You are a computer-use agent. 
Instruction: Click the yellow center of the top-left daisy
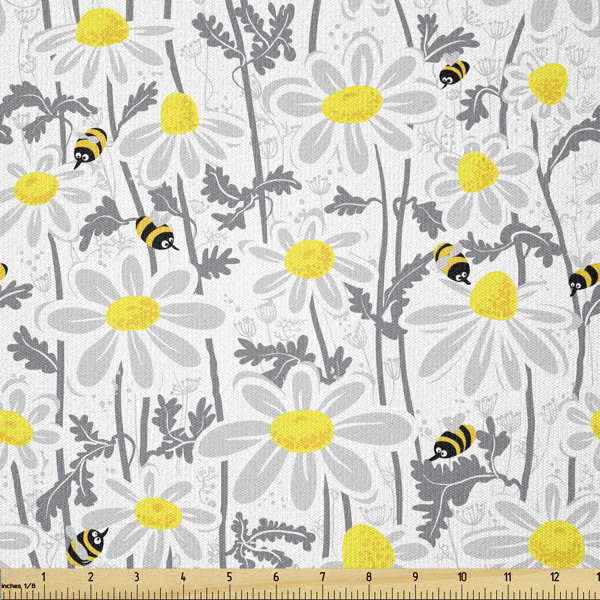102,27
